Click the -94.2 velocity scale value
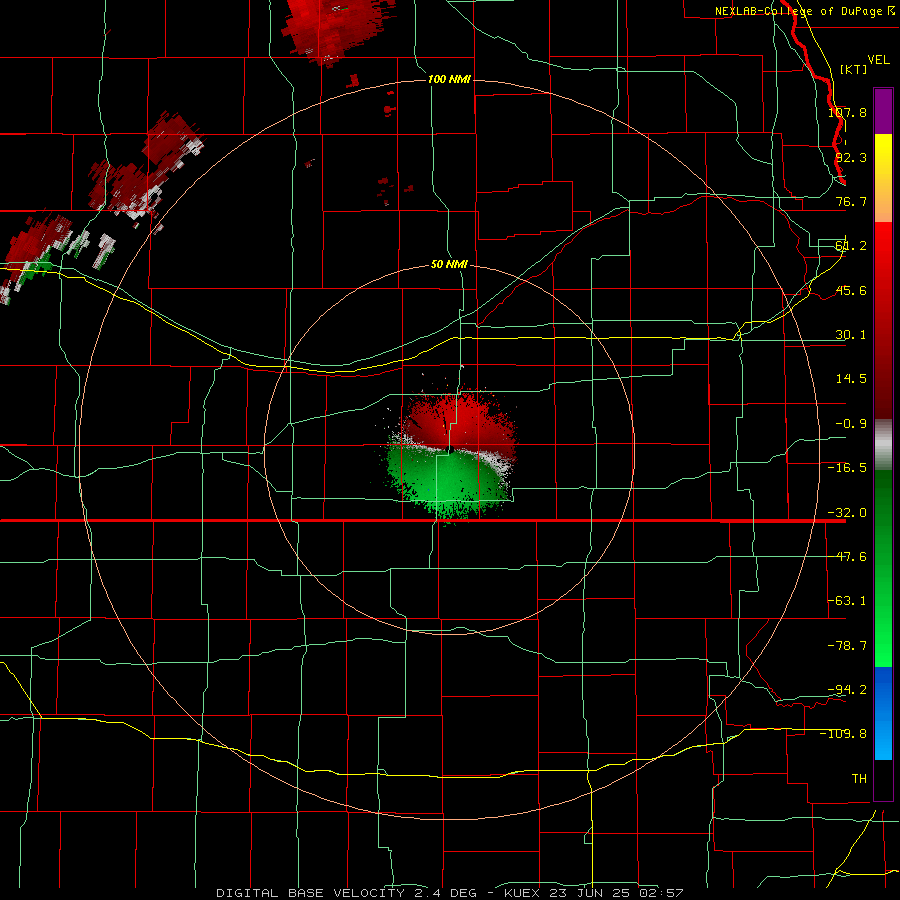Screen dimensions: 900x900 coord(847,690)
